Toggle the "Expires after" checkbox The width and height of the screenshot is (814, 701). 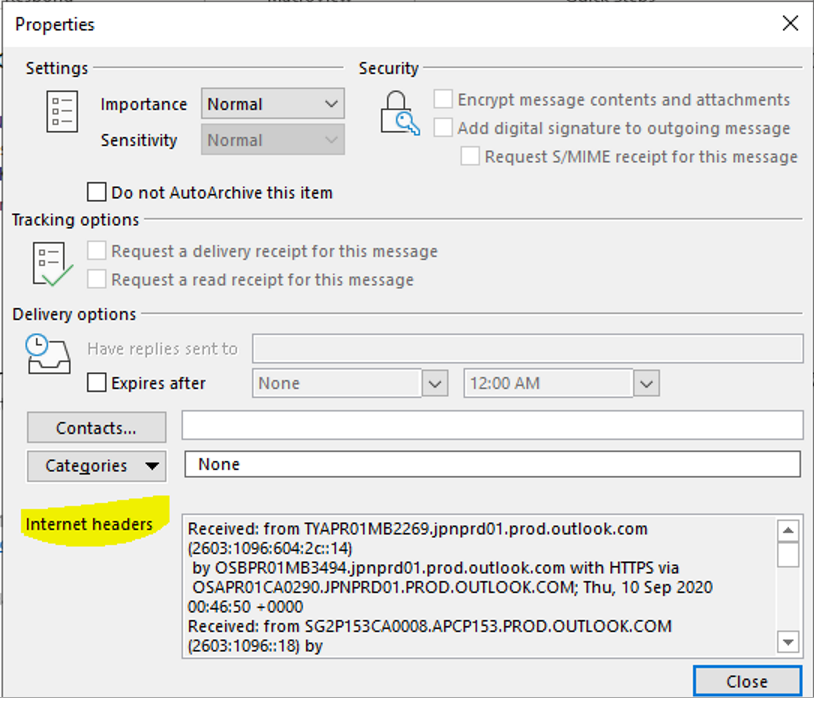pyautogui.click(x=96, y=383)
